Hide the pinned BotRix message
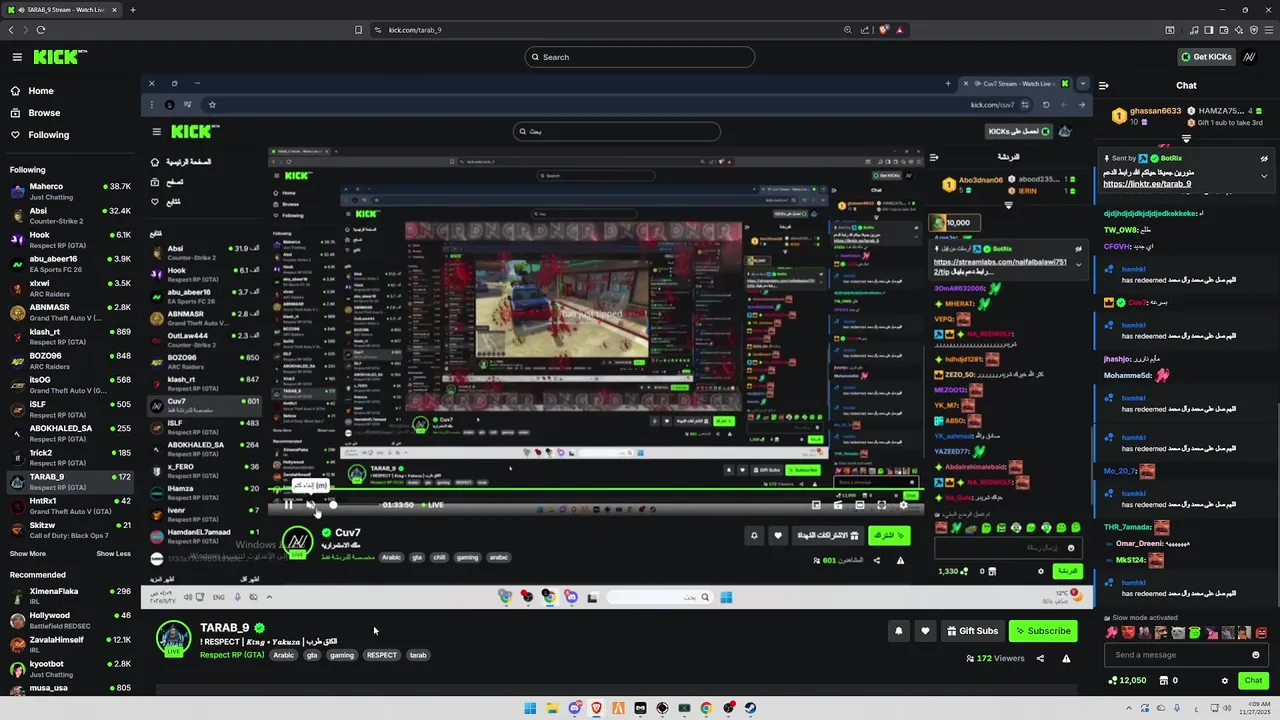1280x720 pixels. pyautogui.click(x=1264, y=158)
